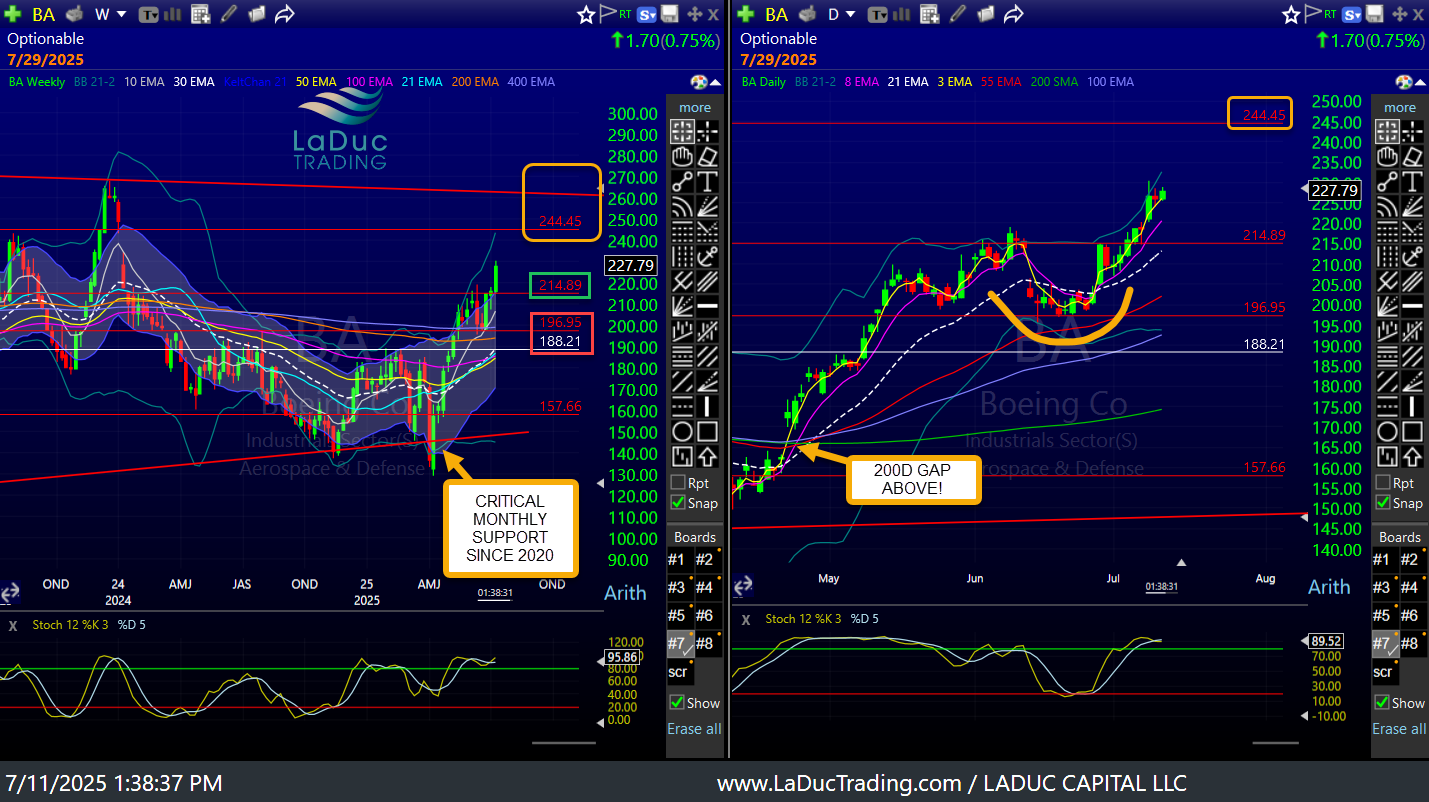Select the rectangle tool on daily chart toolbar
1429x802 pixels.
click(1412, 431)
